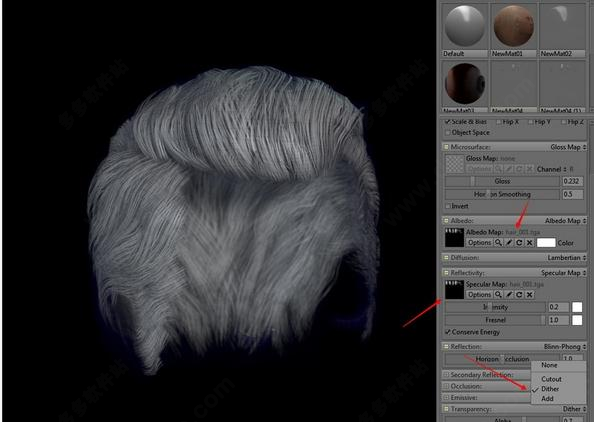The image size is (594, 422).
Task: Open the Lambertian diffusion dropdown
Action: click(567, 258)
